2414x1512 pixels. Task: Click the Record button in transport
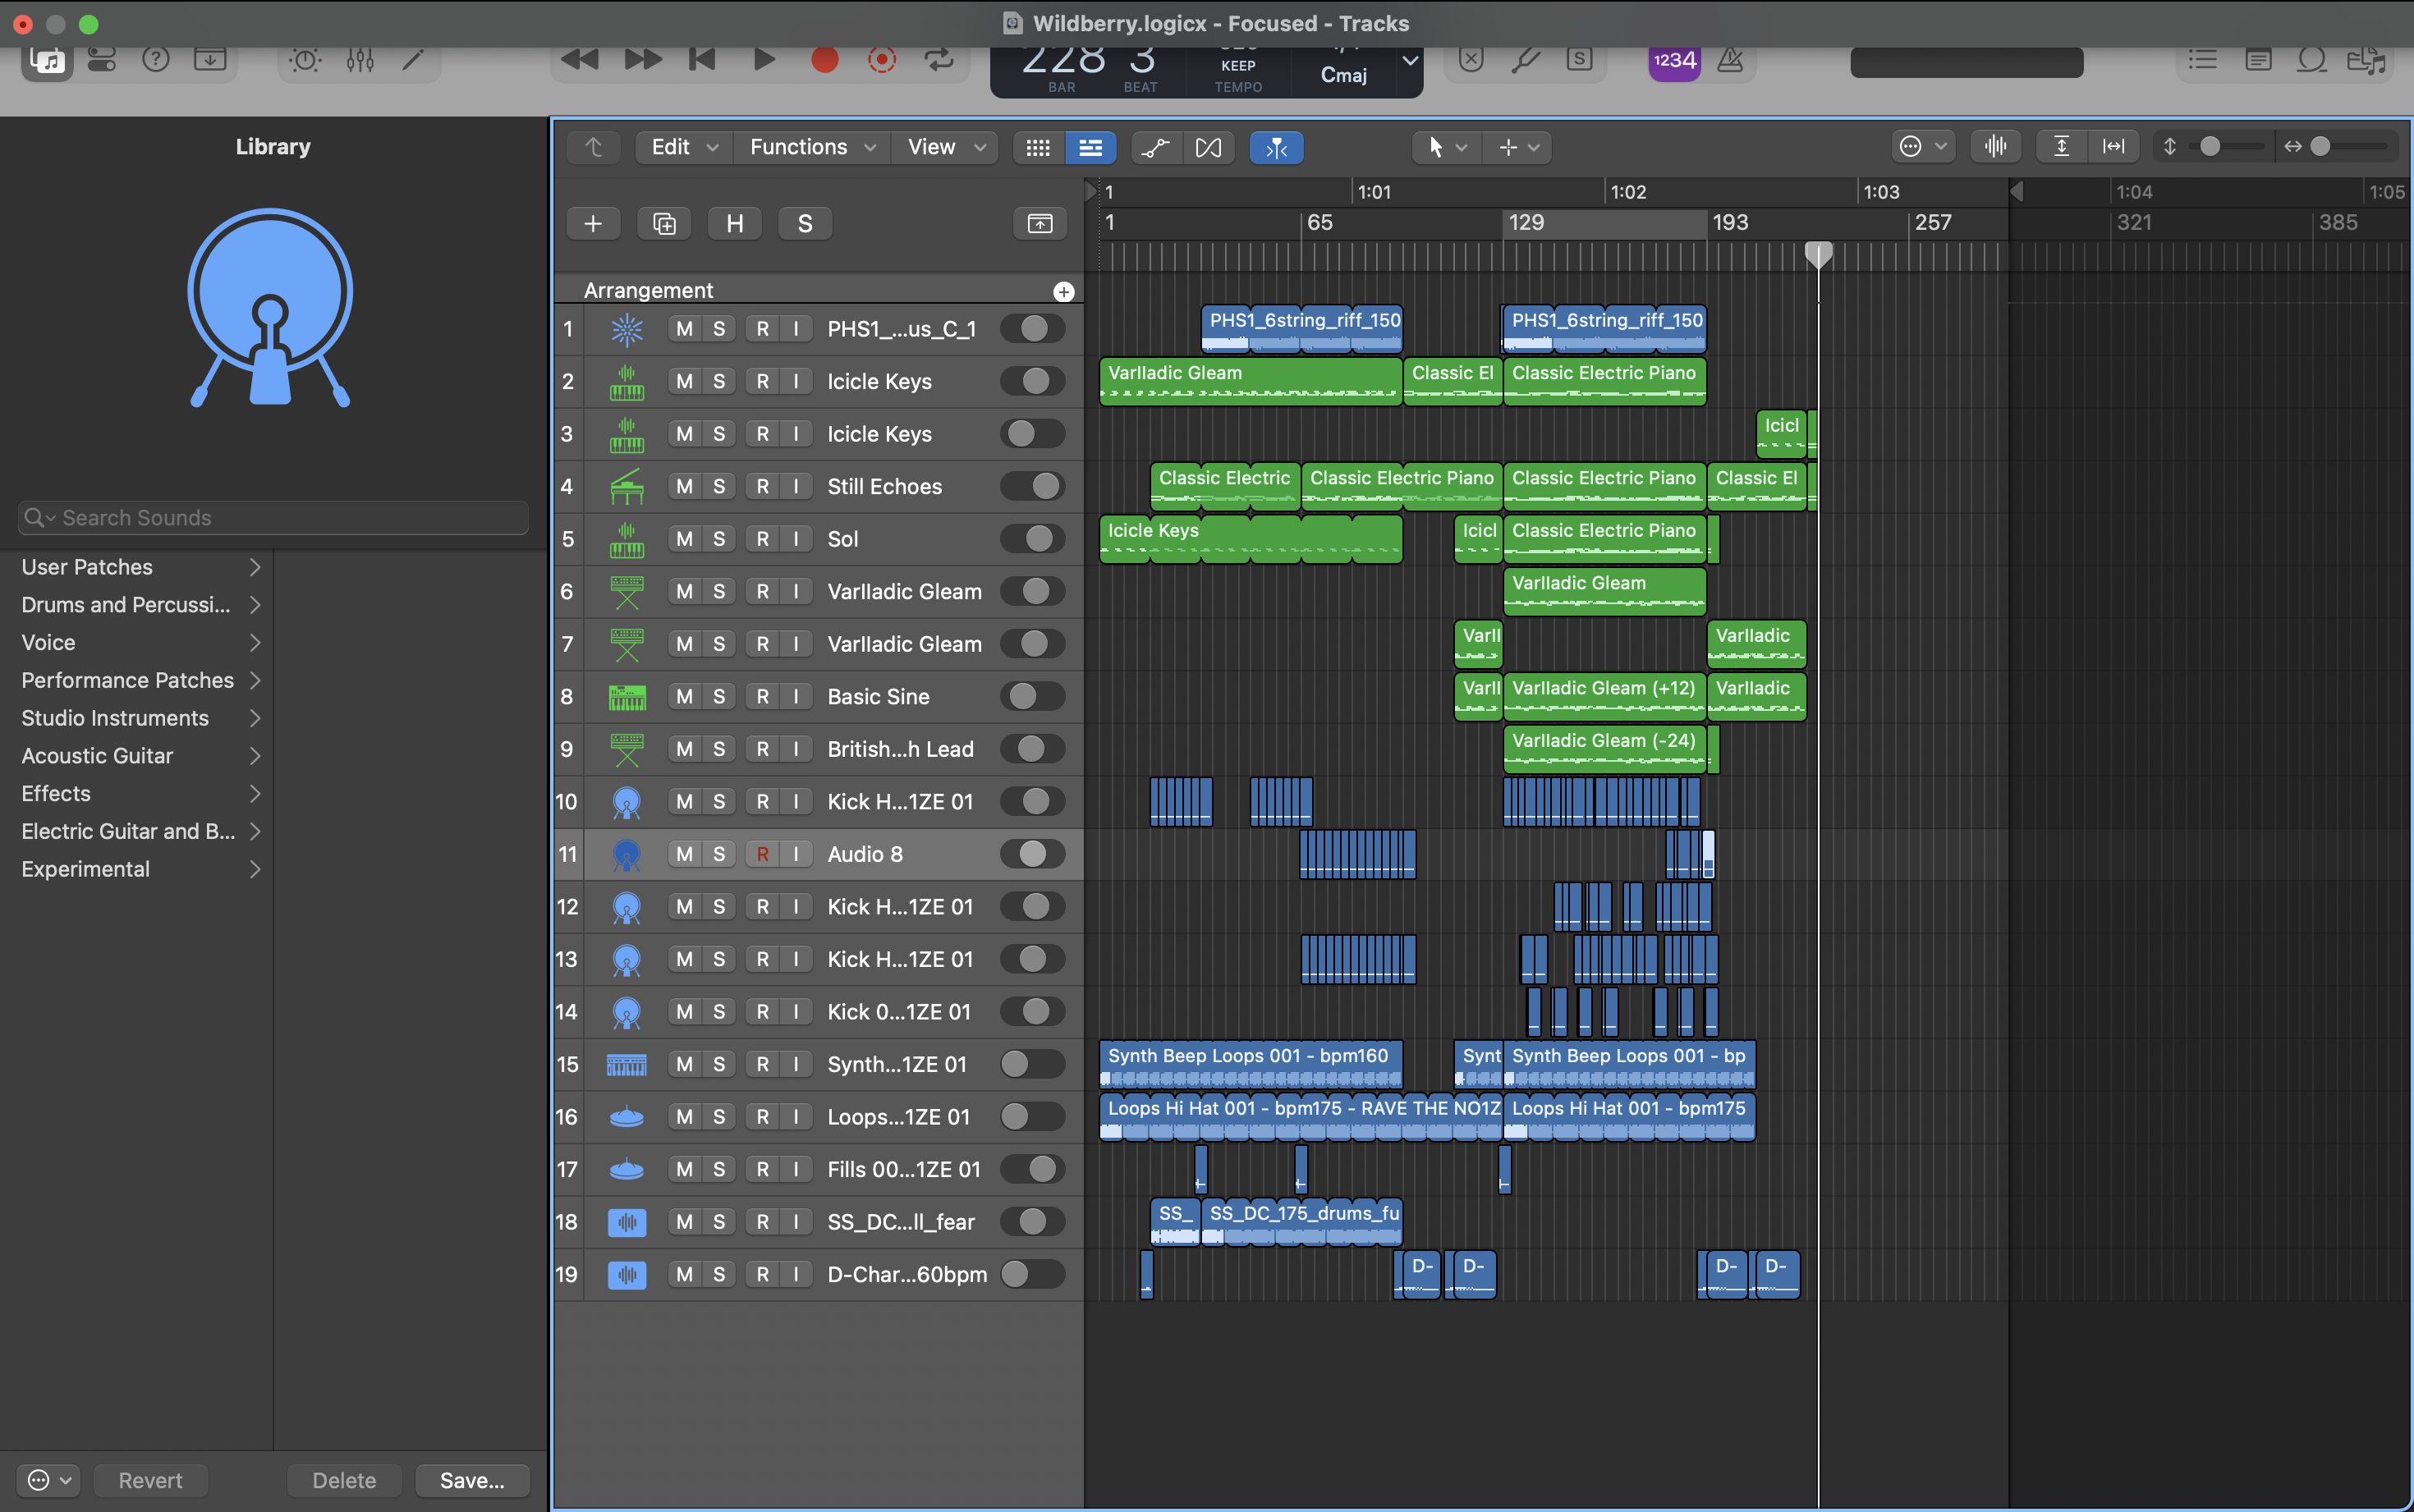(x=824, y=60)
